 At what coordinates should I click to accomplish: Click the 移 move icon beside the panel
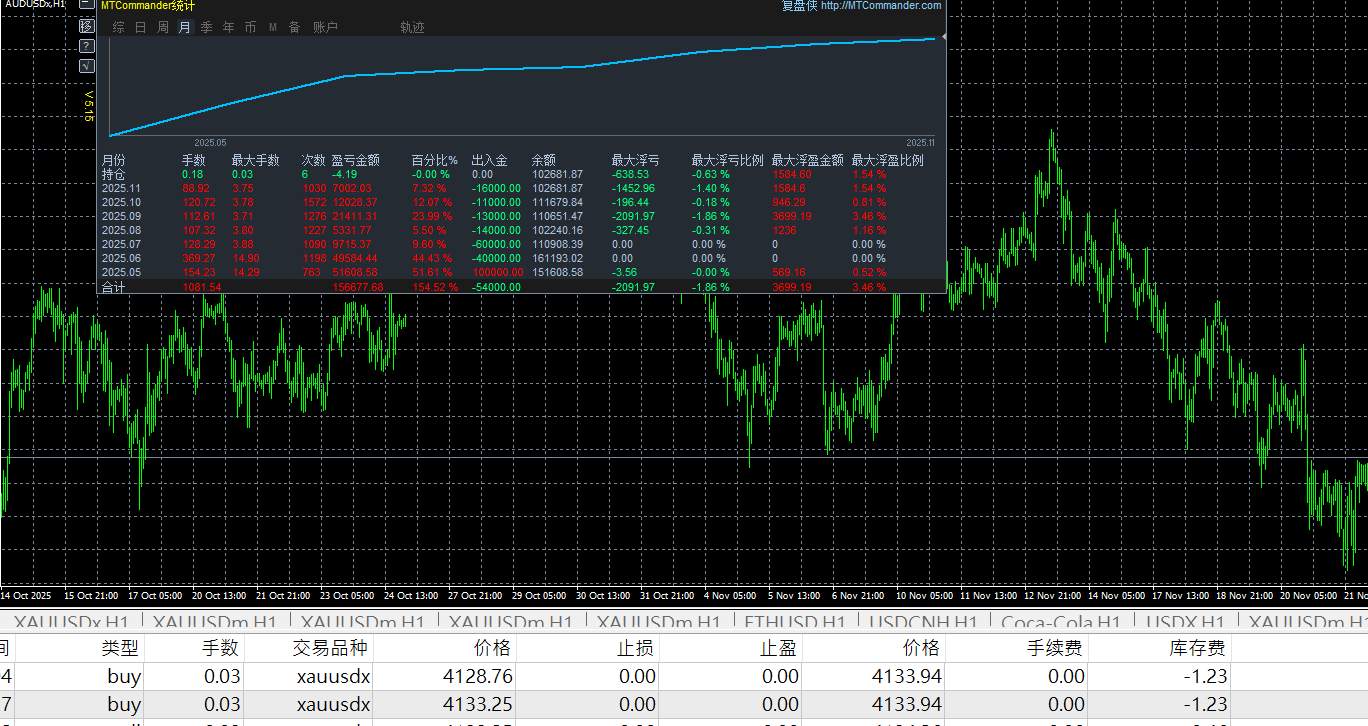coord(87,26)
